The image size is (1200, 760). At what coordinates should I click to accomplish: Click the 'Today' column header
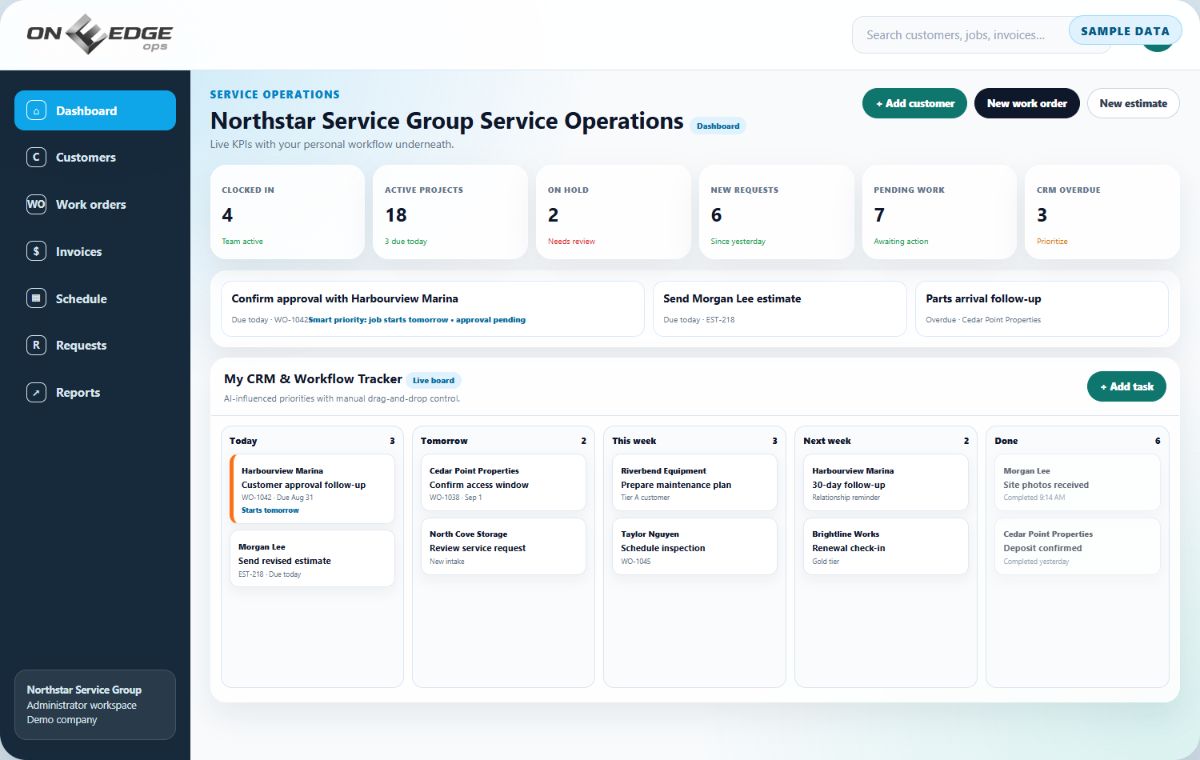pyautogui.click(x=243, y=440)
